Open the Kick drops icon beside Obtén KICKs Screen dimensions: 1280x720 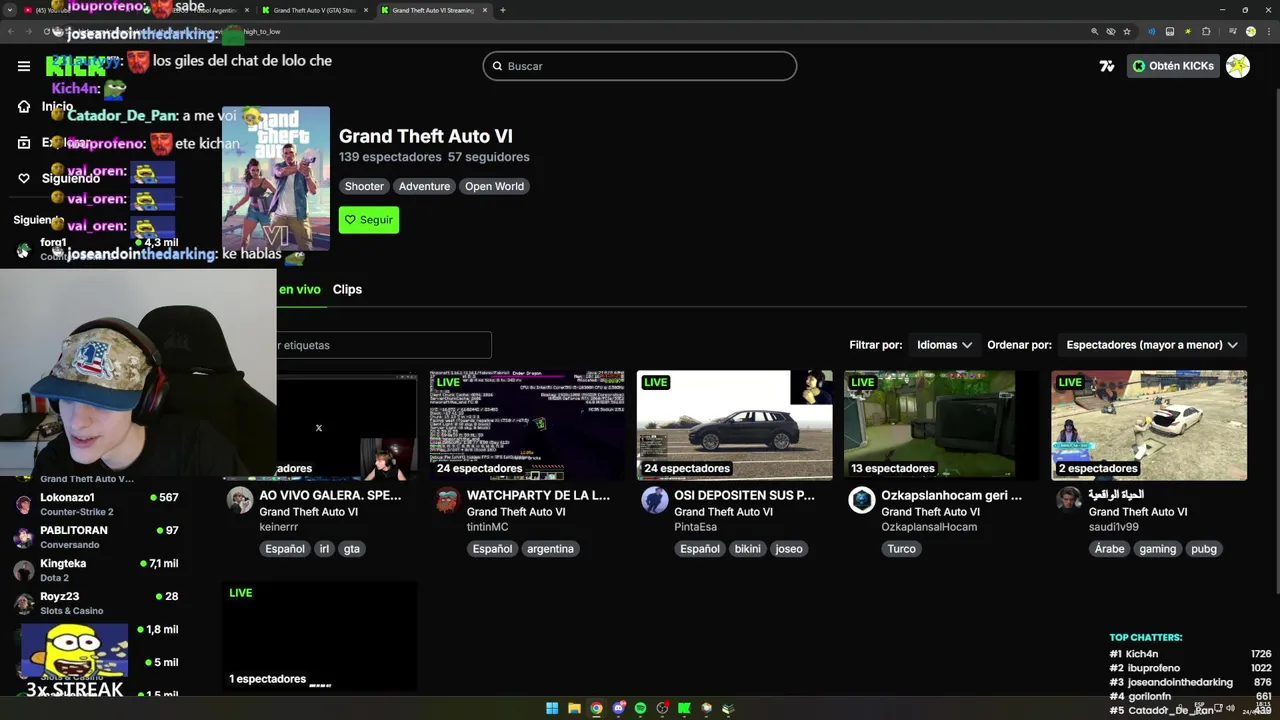[1106, 66]
